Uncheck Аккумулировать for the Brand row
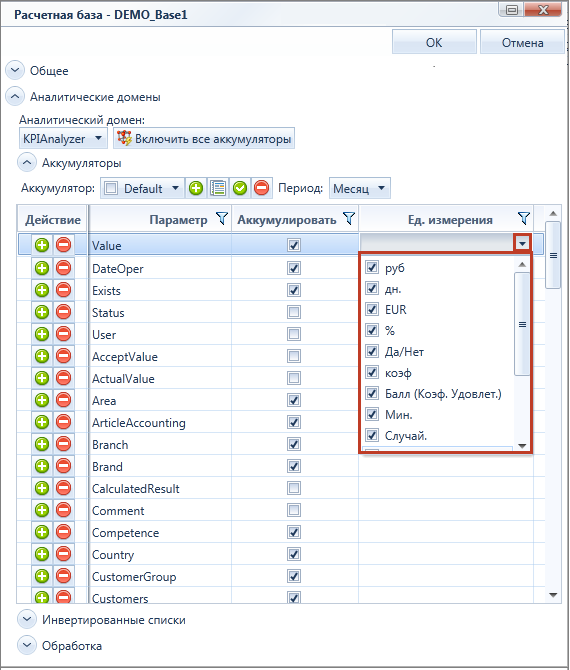570x670 pixels. (294, 466)
